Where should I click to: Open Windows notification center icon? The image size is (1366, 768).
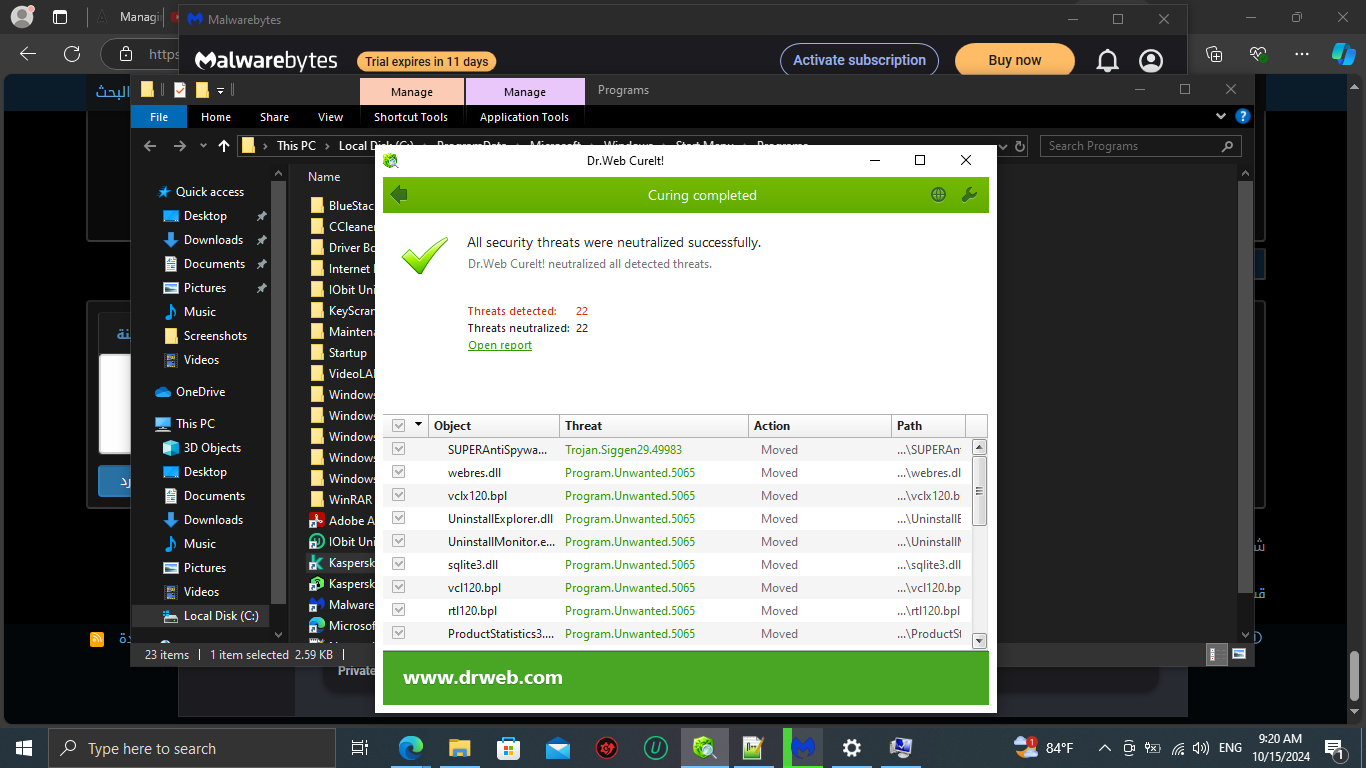1334,747
